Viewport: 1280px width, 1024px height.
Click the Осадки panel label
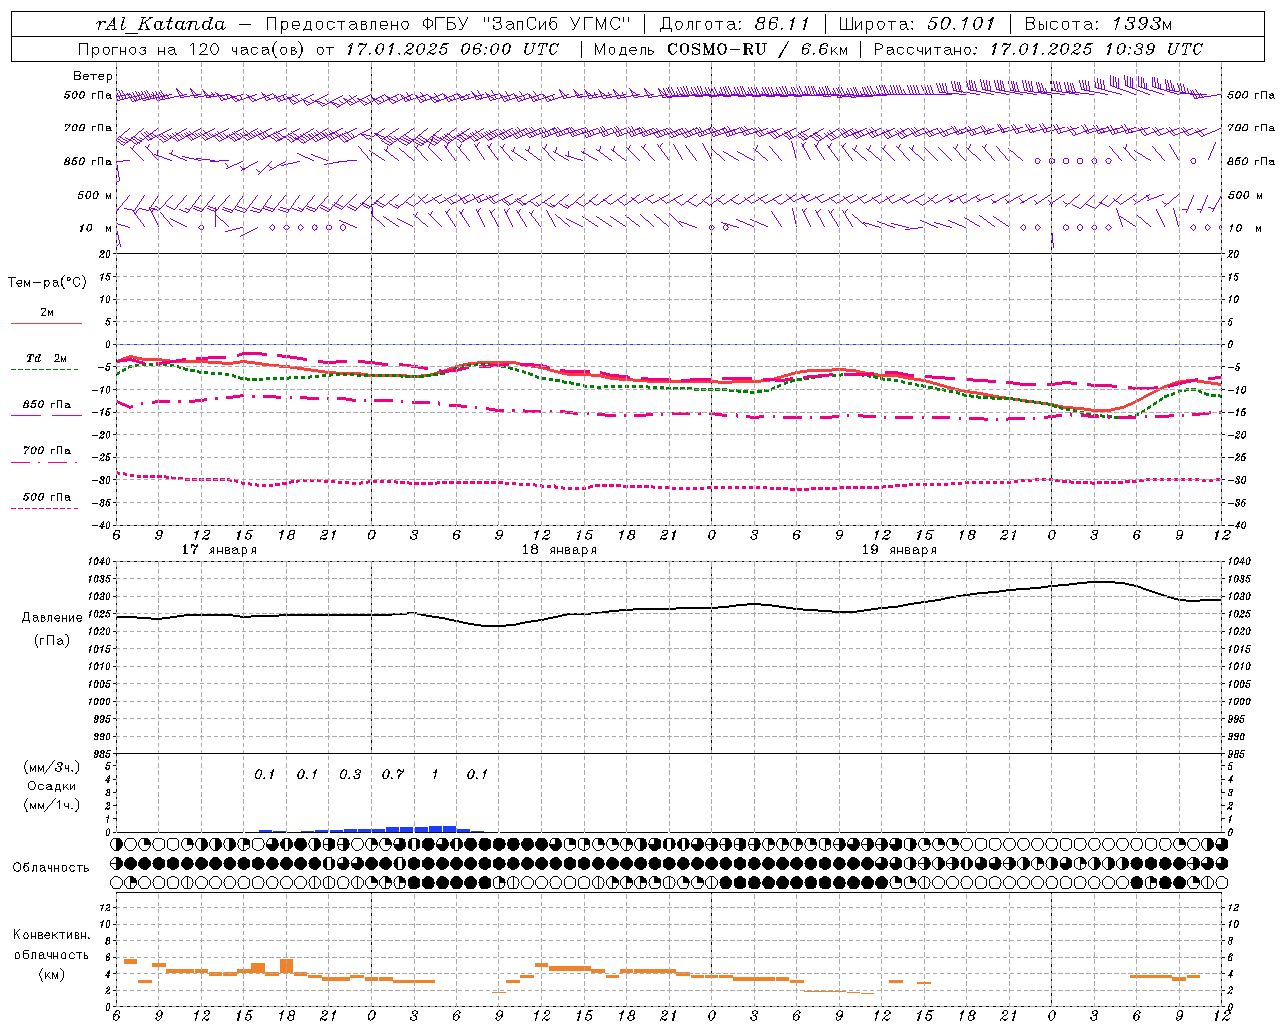[52, 786]
